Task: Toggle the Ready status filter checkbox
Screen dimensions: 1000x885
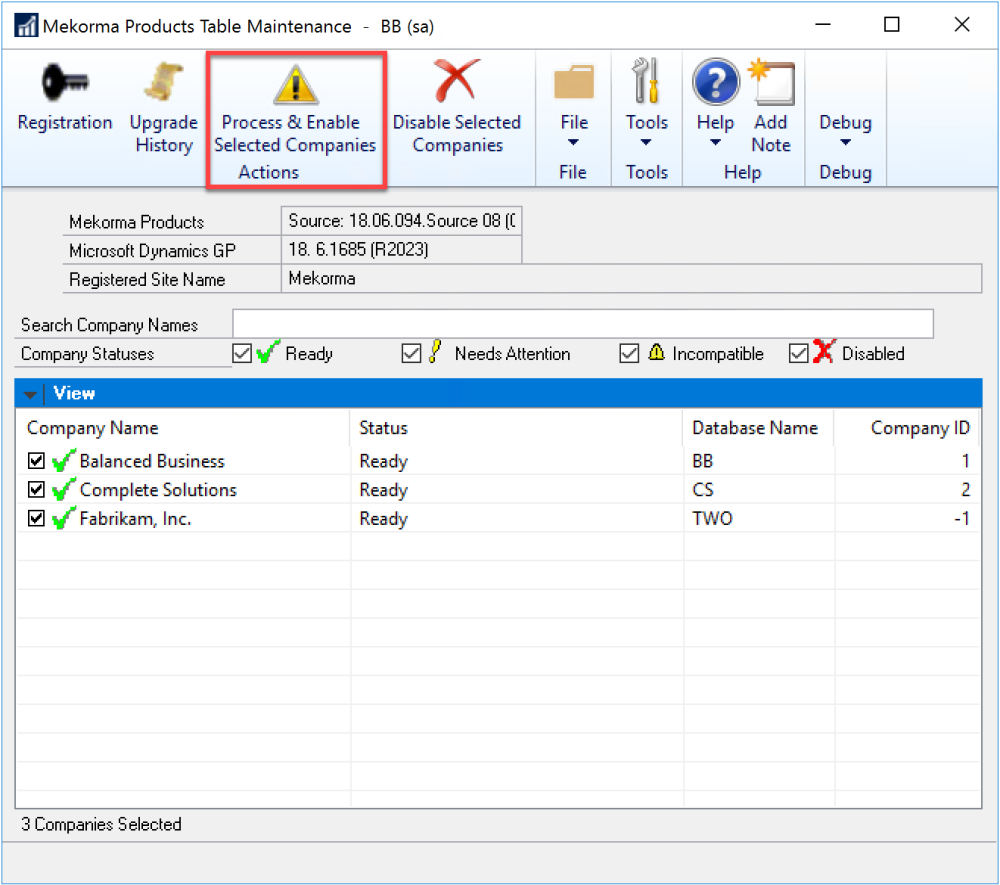Action: [242, 353]
